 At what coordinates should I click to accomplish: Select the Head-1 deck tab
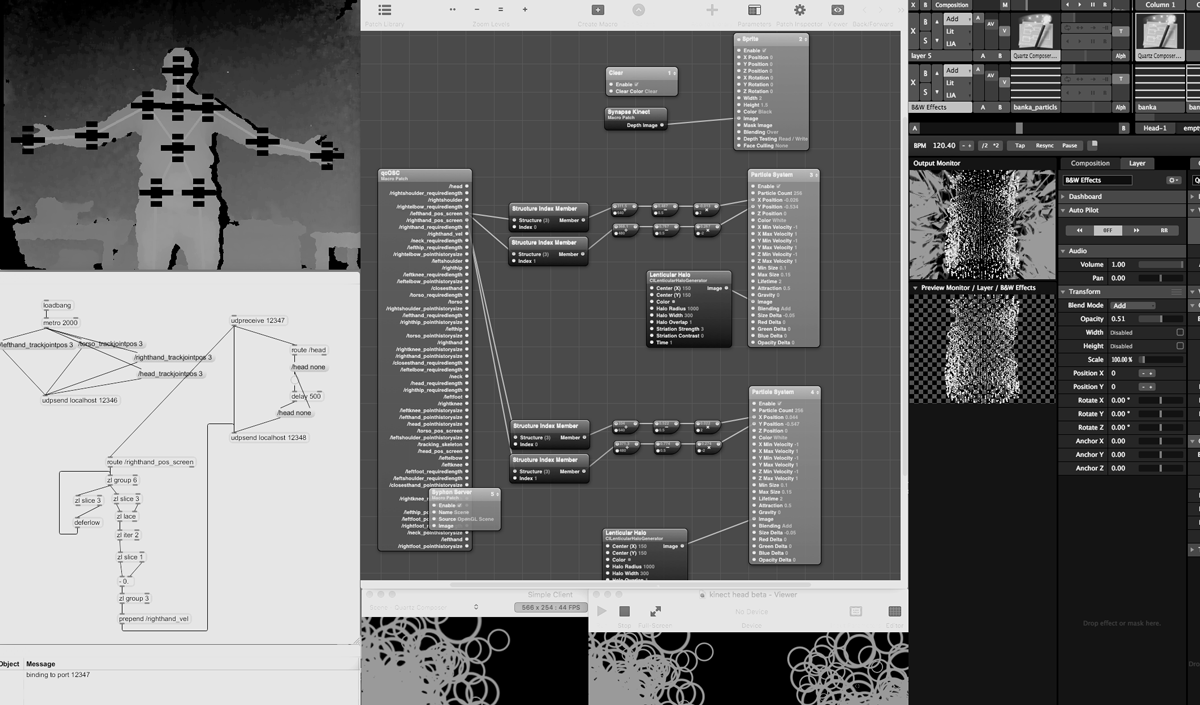click(1155, 128)
